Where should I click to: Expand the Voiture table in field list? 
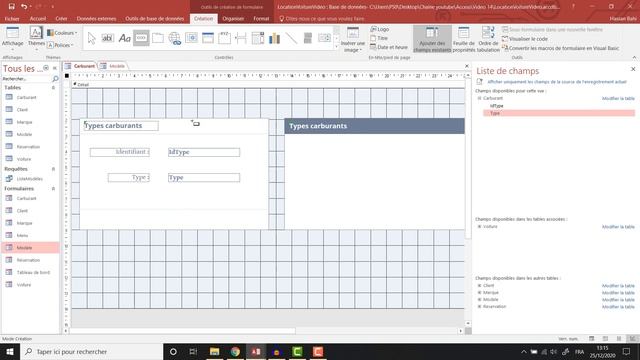[480, 226]
